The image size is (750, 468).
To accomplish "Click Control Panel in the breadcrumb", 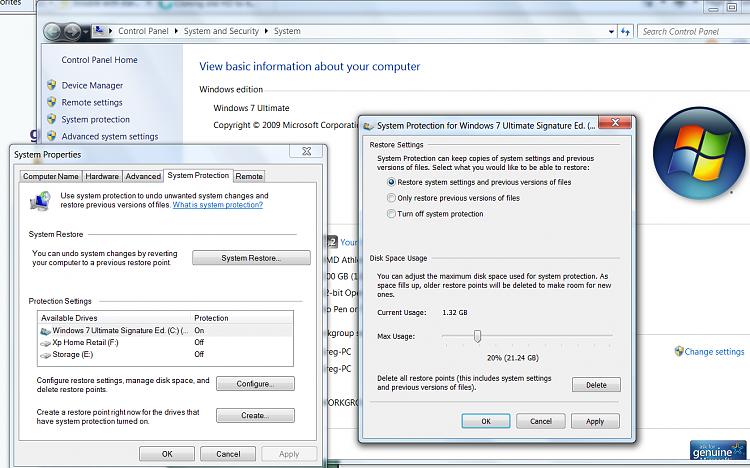I will coord(143,31).
